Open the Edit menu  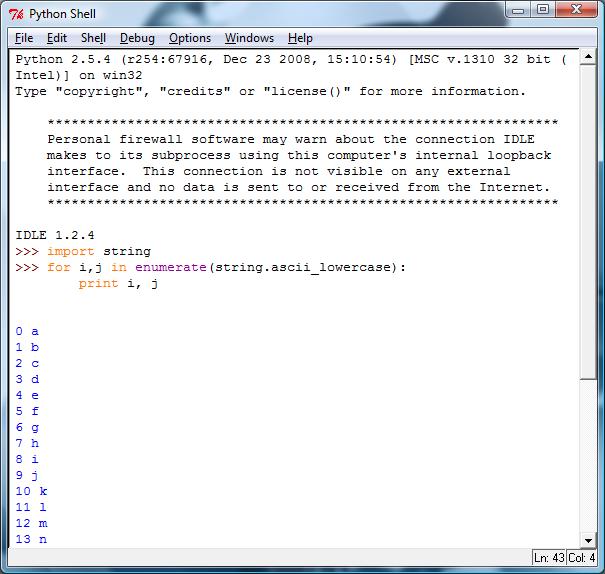point(57,38)
